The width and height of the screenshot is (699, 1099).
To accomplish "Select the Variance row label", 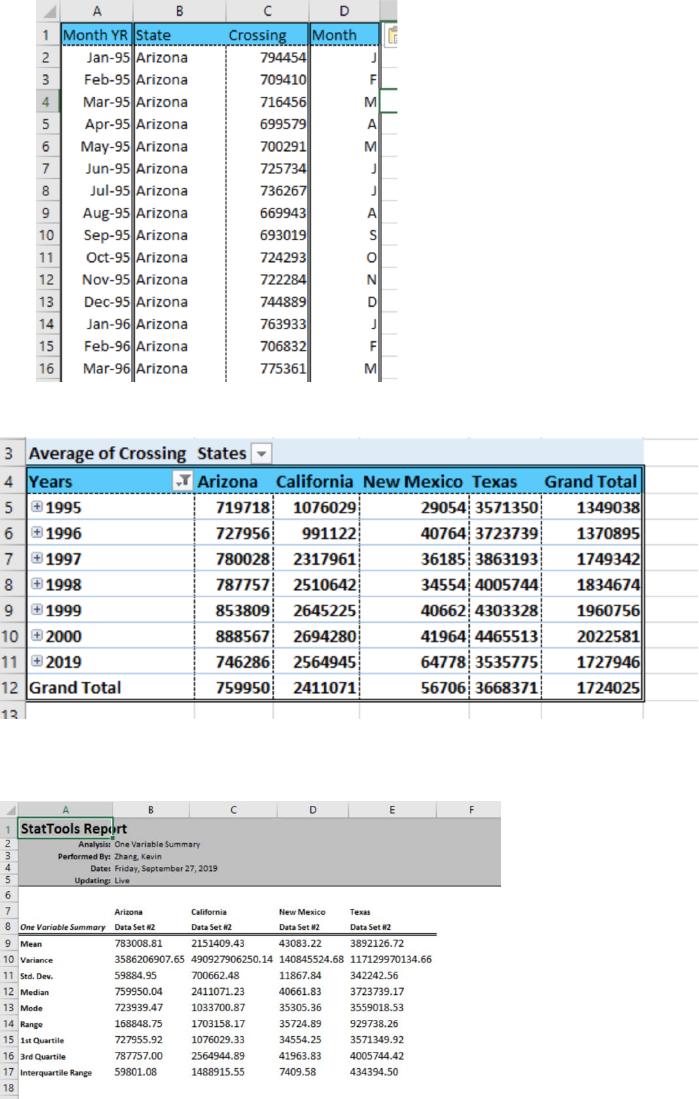I will coord(36,960).
